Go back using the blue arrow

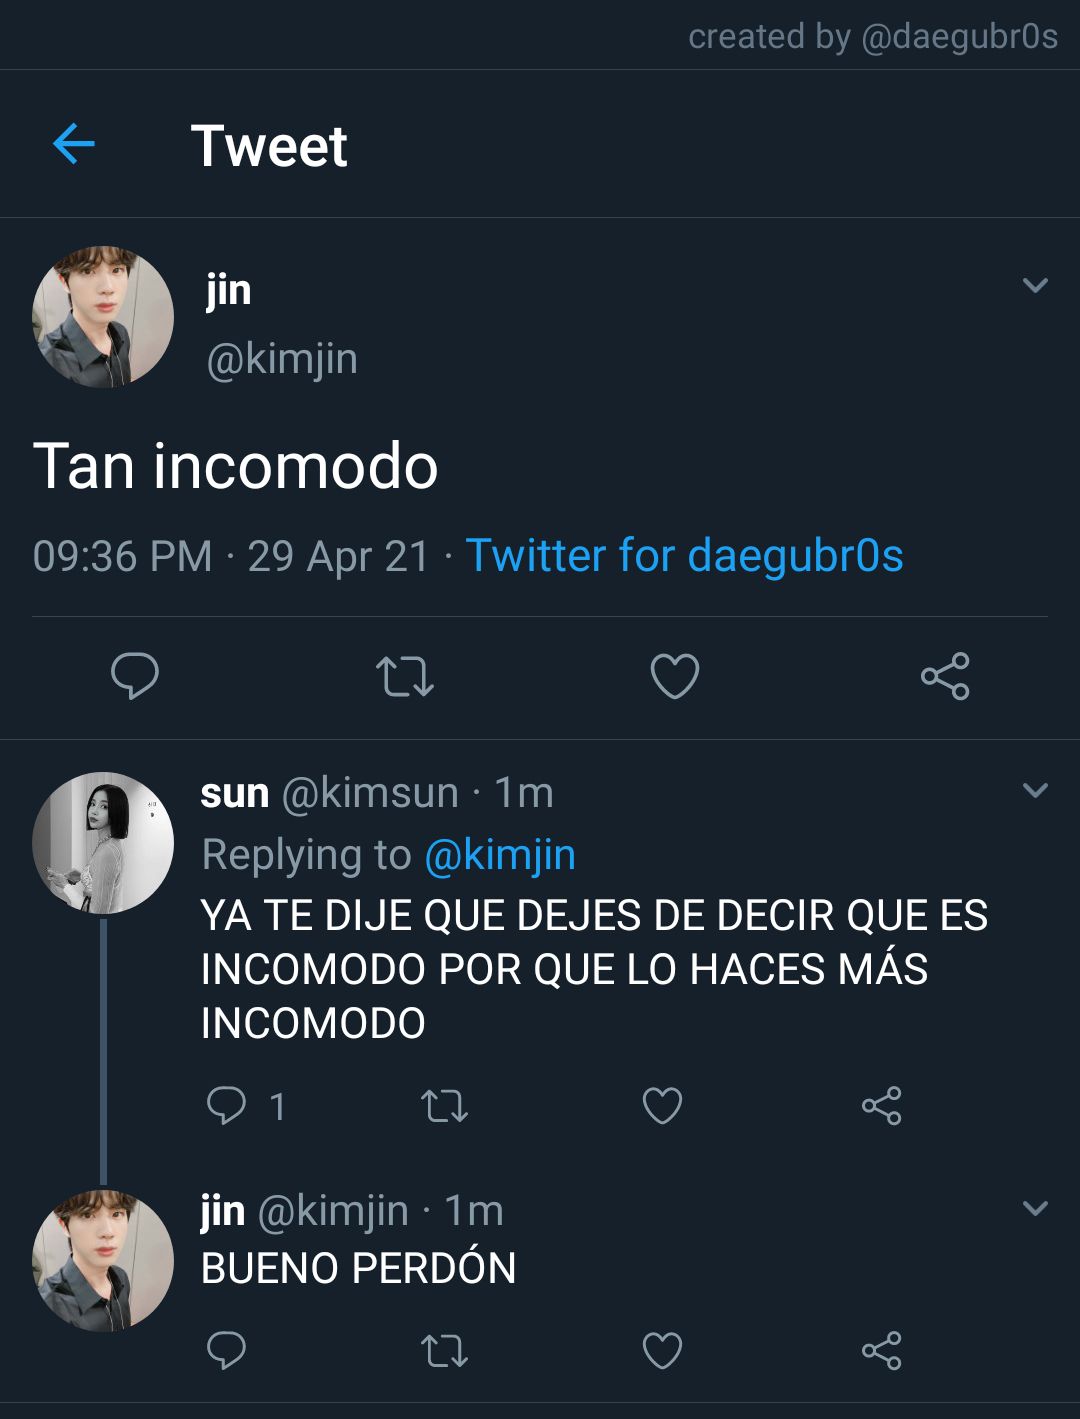click(73, 145)
